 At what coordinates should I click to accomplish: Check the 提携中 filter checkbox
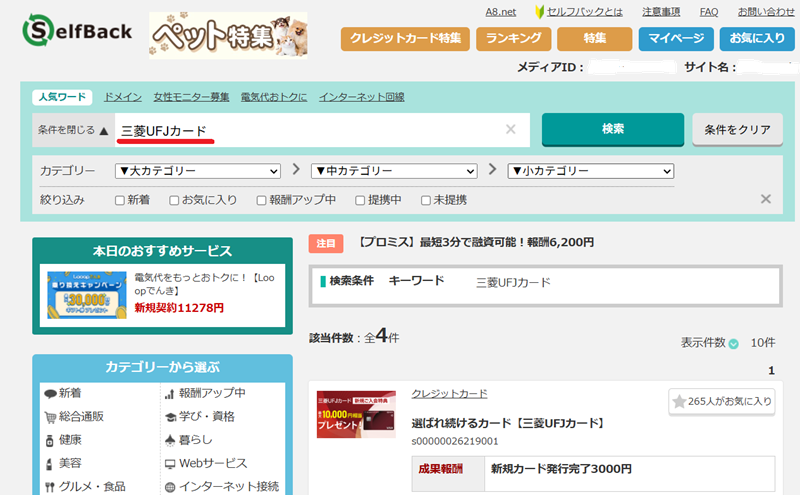click(x=360, y=201)
